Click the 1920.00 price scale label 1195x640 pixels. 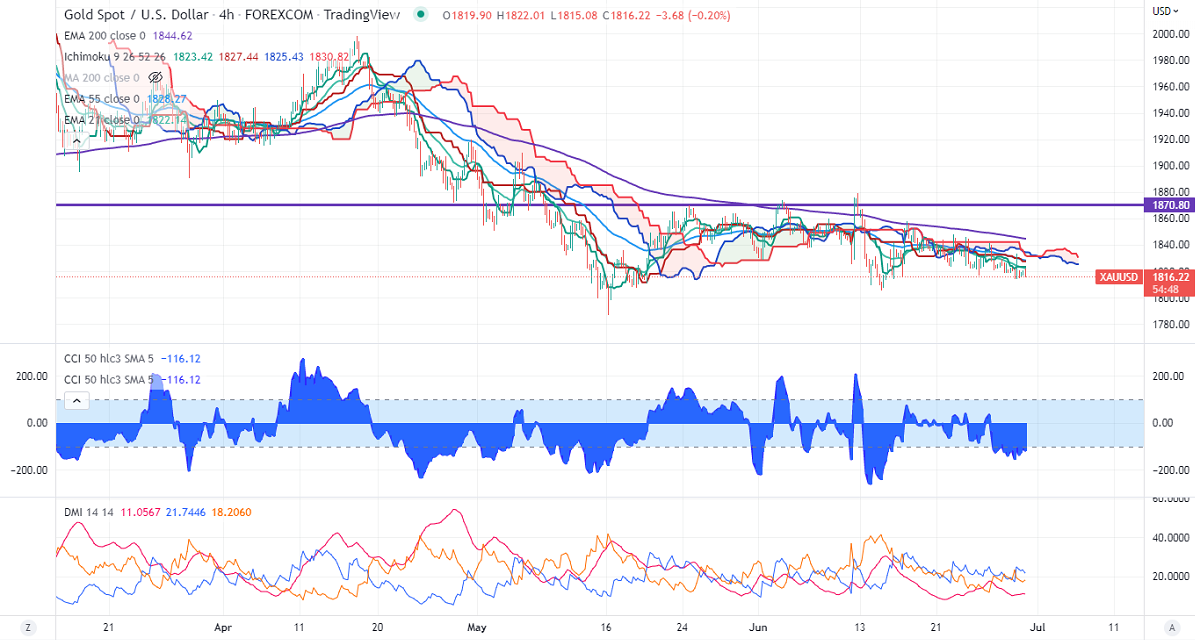[x=1172, y=139]
